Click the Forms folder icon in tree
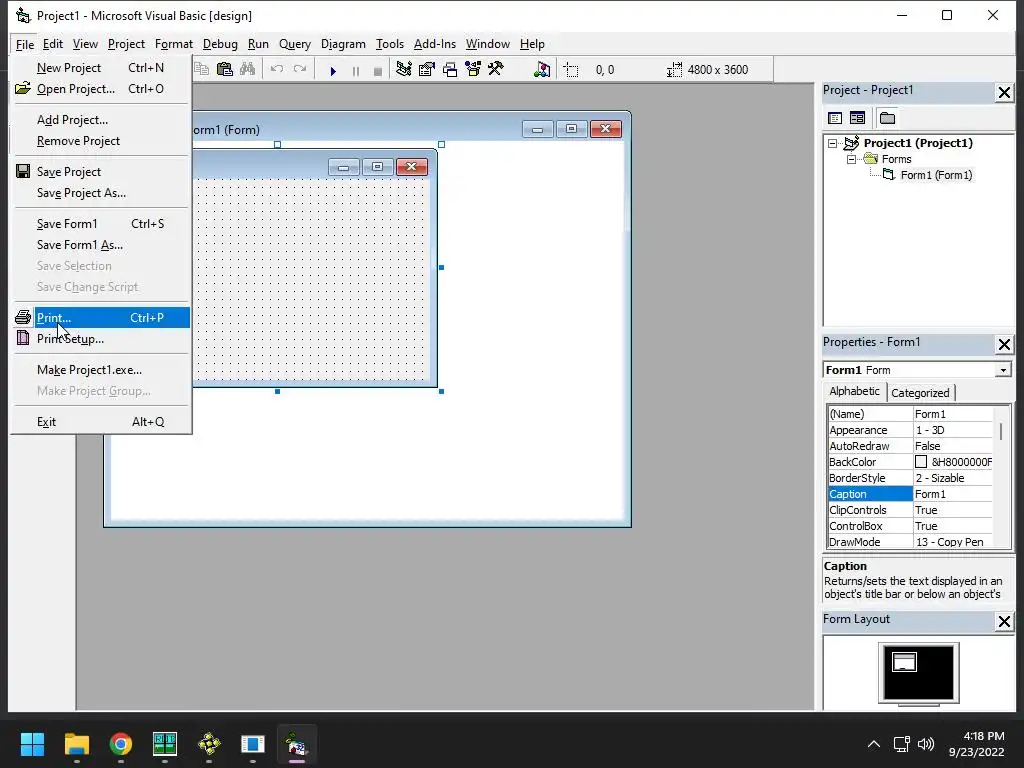The width and height of the screenshot is (1024, 768). point(871,159)
